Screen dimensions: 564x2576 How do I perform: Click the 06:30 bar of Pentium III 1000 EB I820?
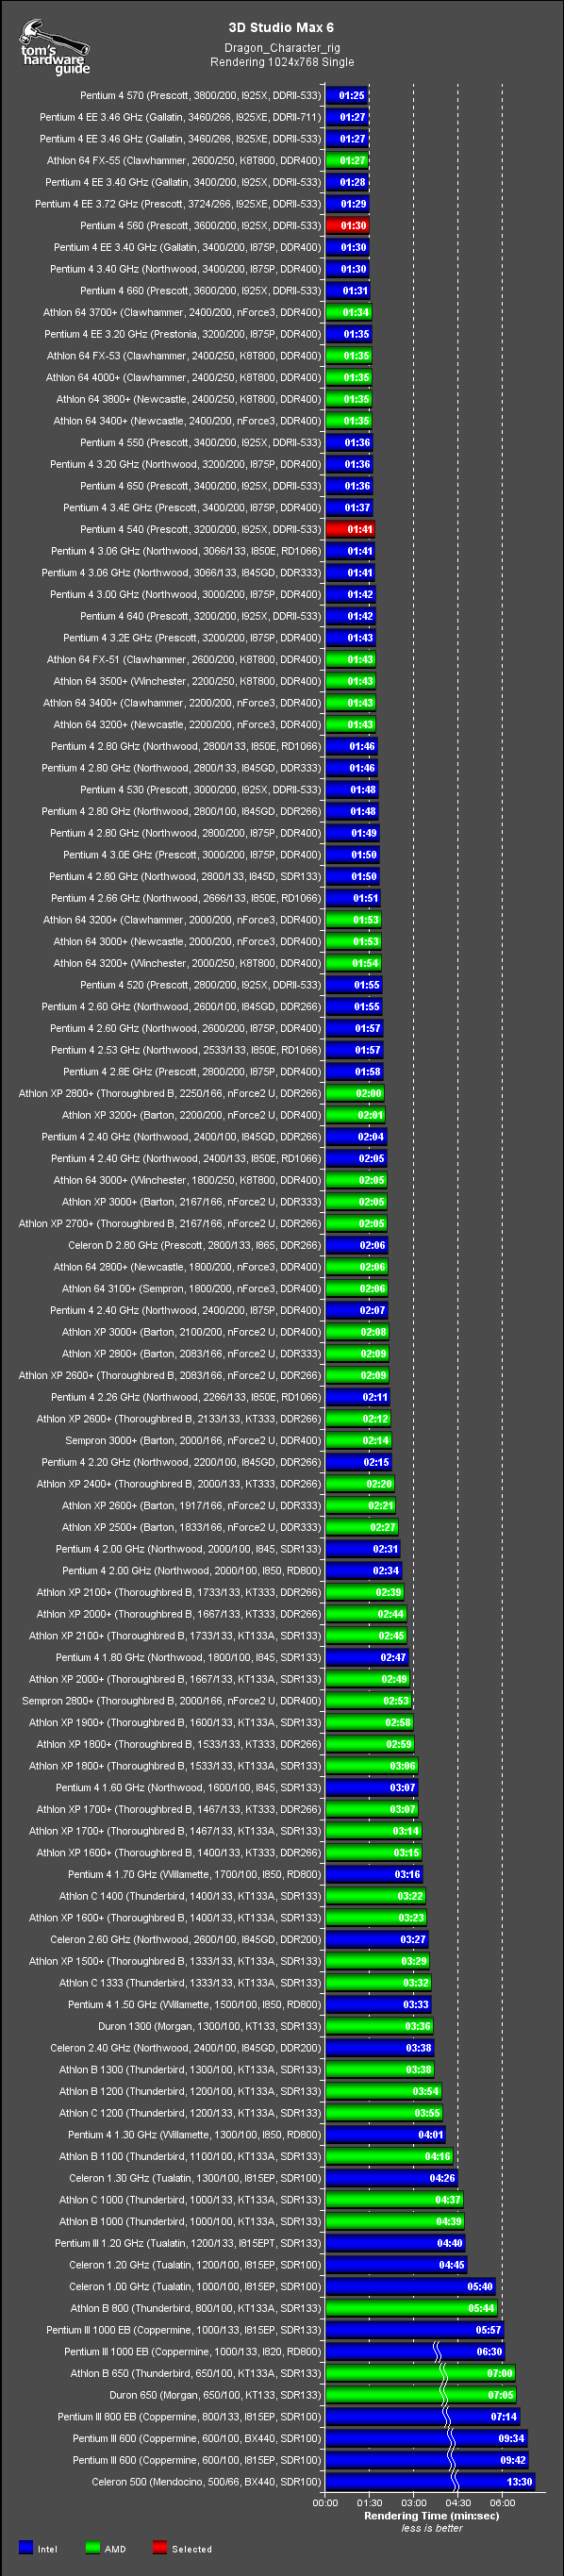[416, 2352]
